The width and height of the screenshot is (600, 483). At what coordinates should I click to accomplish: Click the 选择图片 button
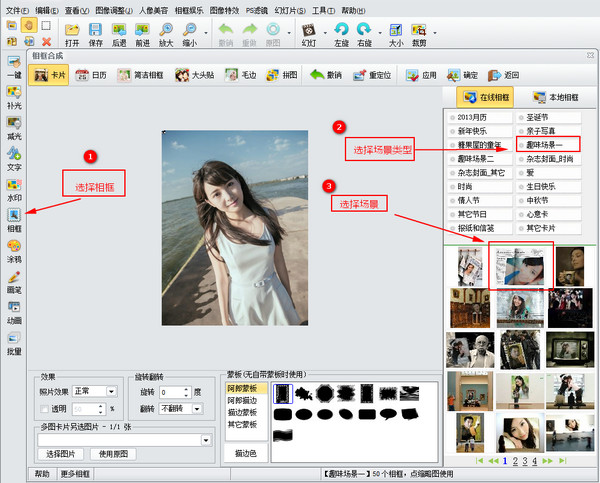click(61, 454)
